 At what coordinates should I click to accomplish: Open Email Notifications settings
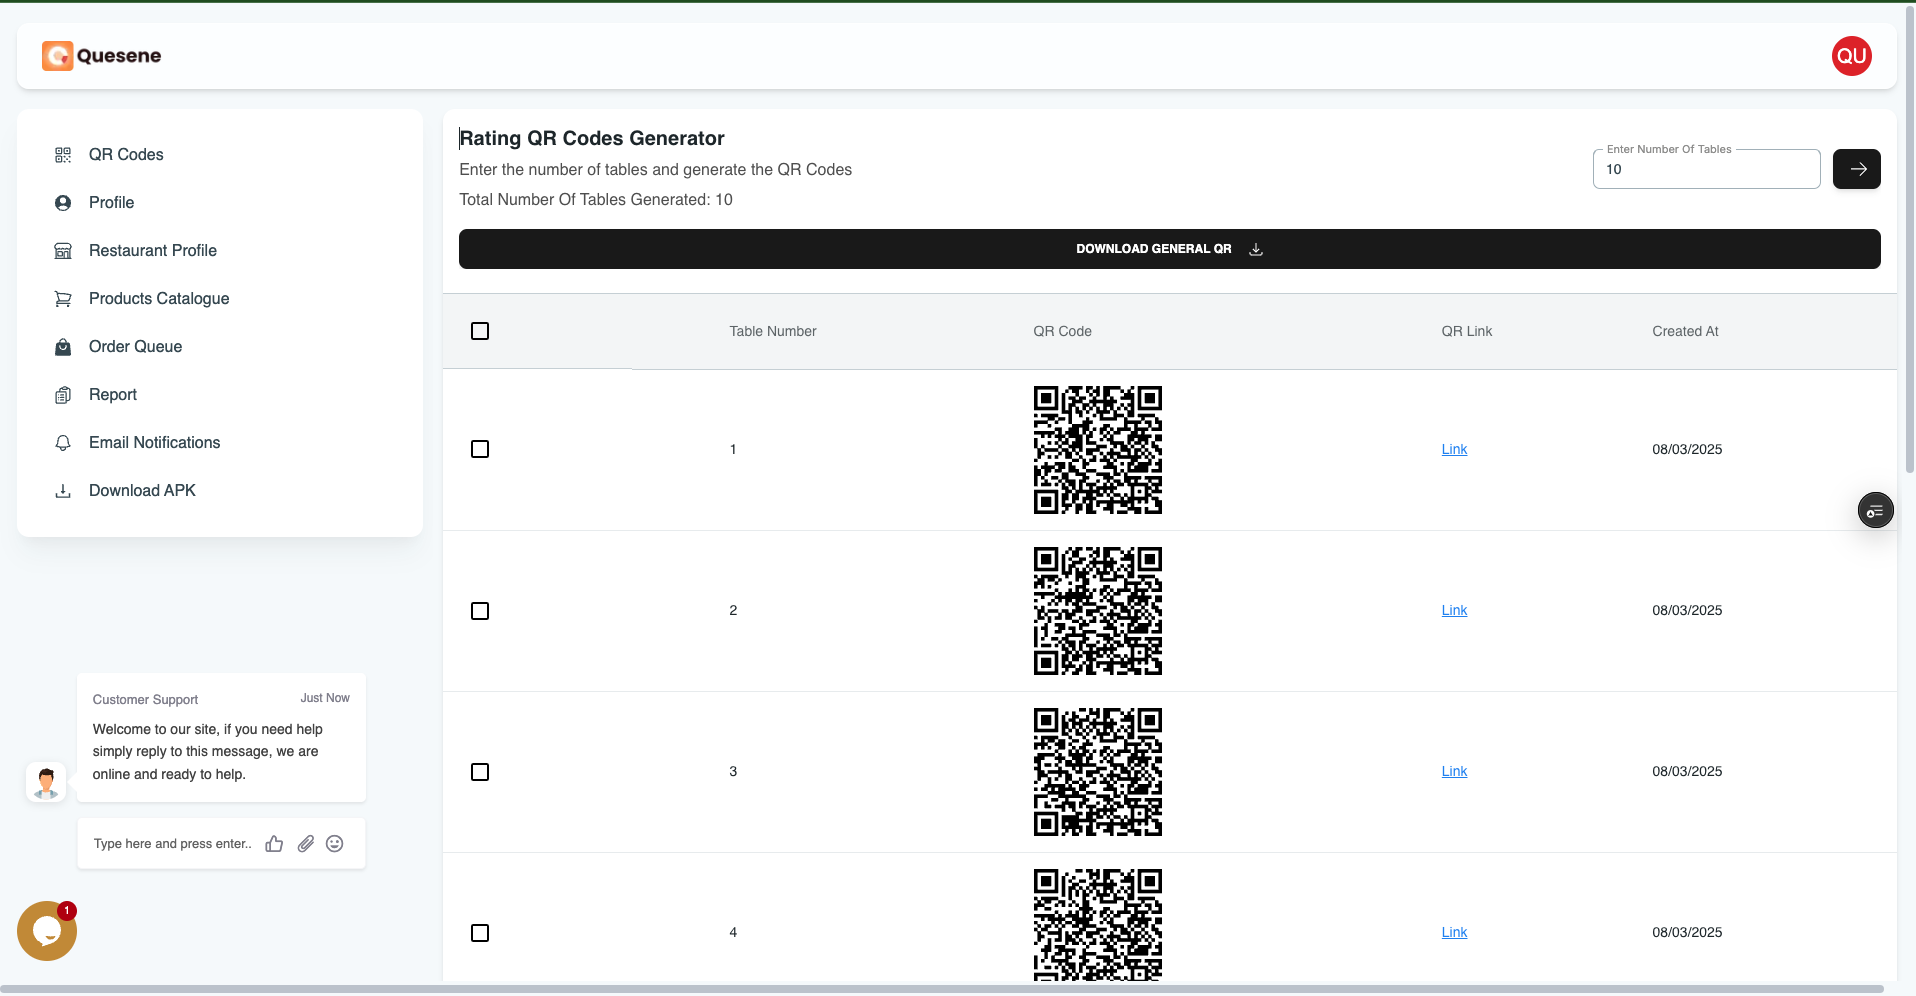[x=154, y=443]
